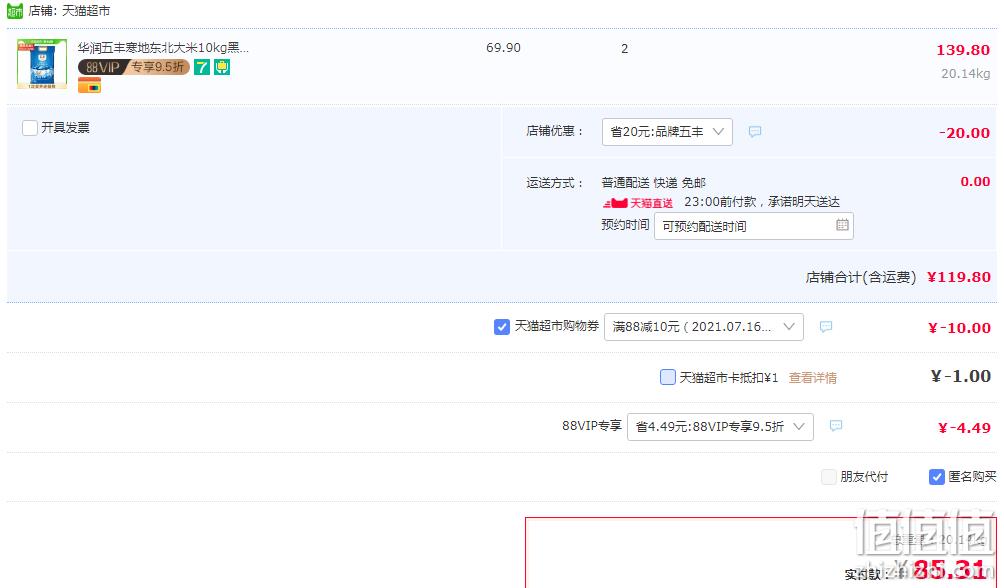The width and height of the screenshot is (1004, 588).
Task: Open the 店铺优惠 省20元 dropdown
Action: (667, 132)
